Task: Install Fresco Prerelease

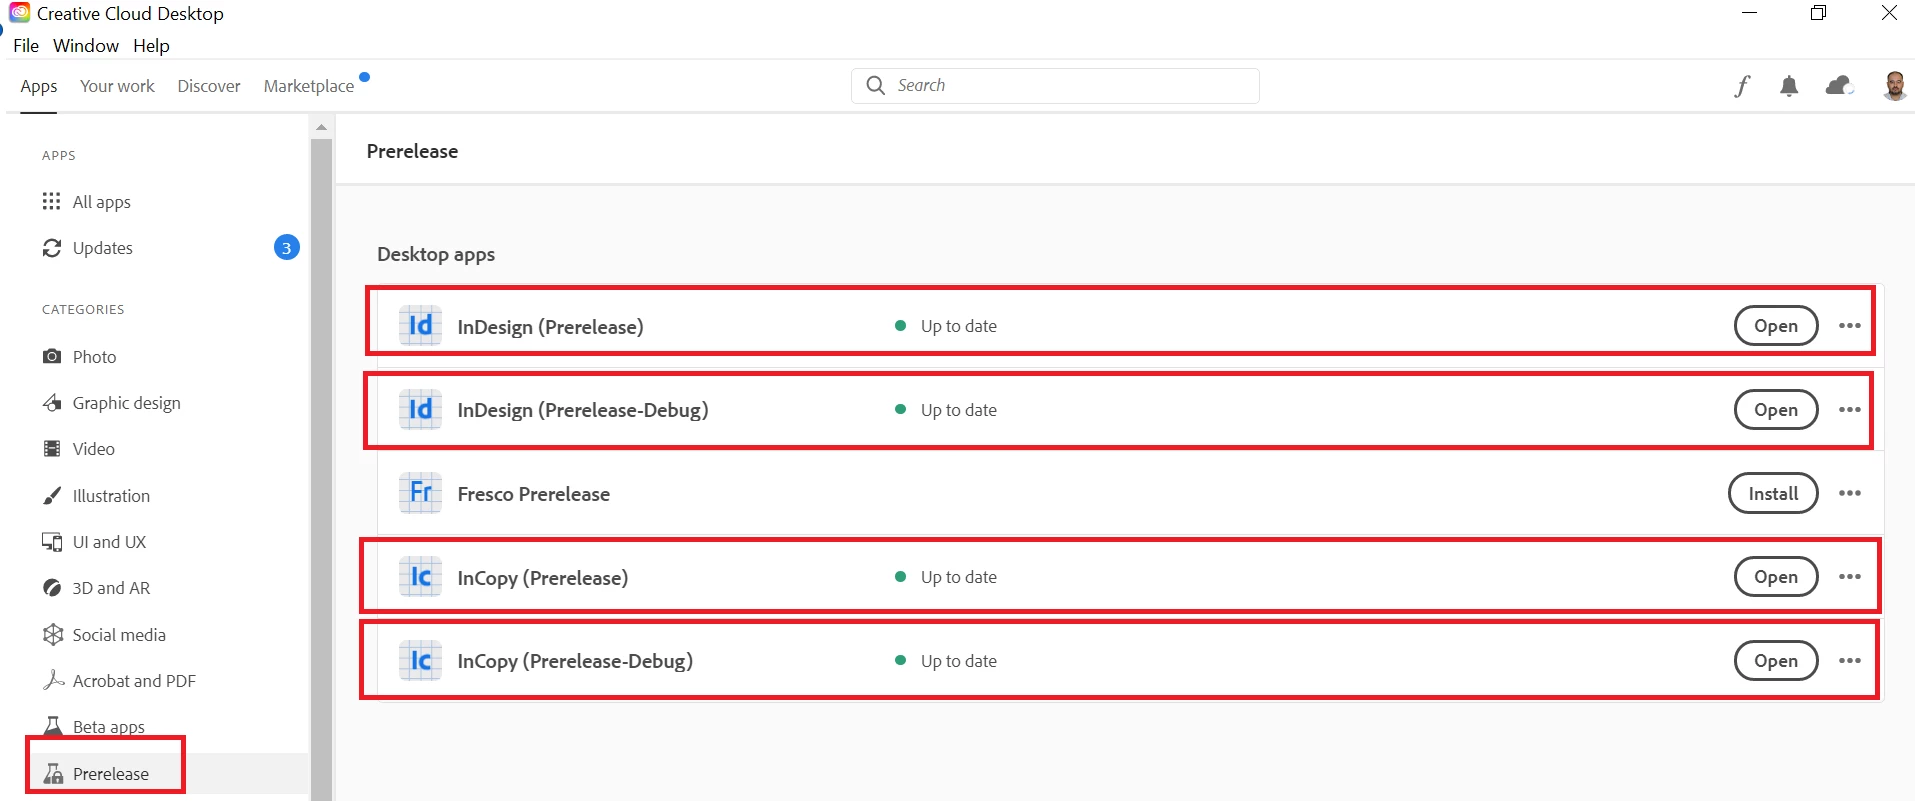Action: click(x=1773, y=493)
